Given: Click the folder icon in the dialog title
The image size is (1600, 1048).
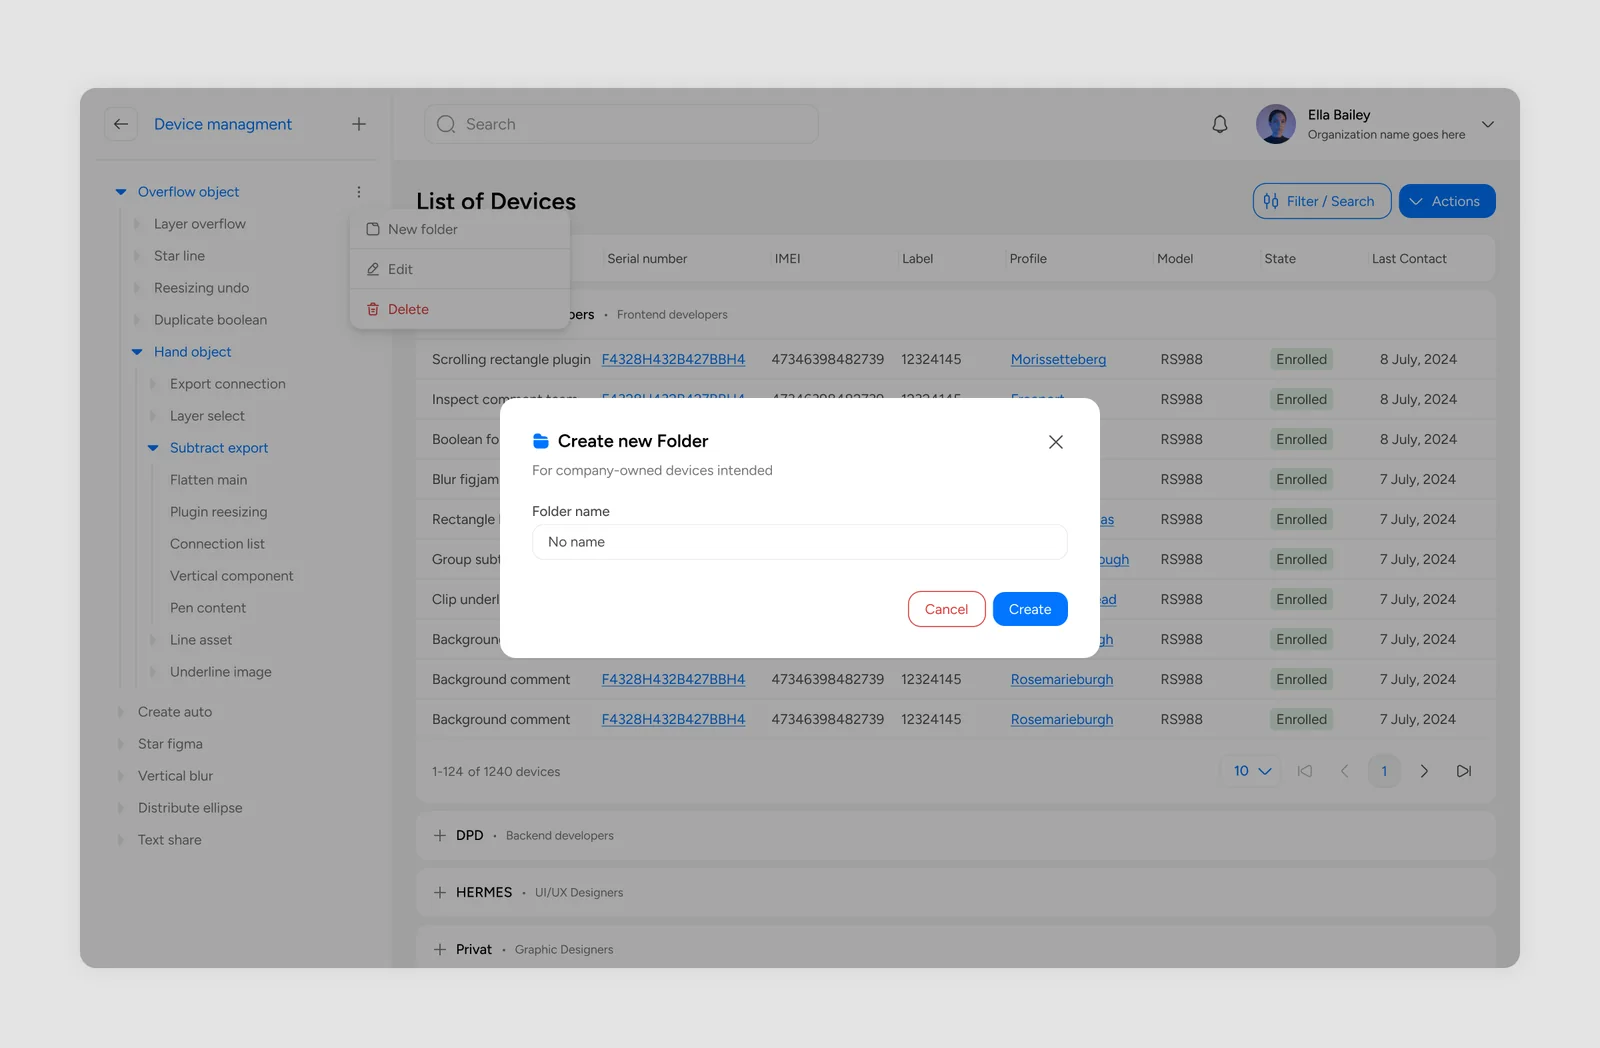Looking at the screenshot, I should pyautogui.click(x=541, y=441).
